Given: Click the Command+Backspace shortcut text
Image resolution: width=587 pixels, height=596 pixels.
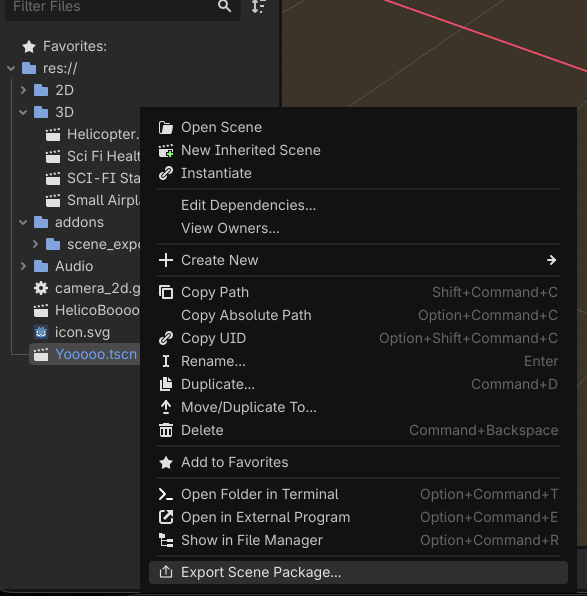Looking at the screenshot, I should tap(484, 430).
